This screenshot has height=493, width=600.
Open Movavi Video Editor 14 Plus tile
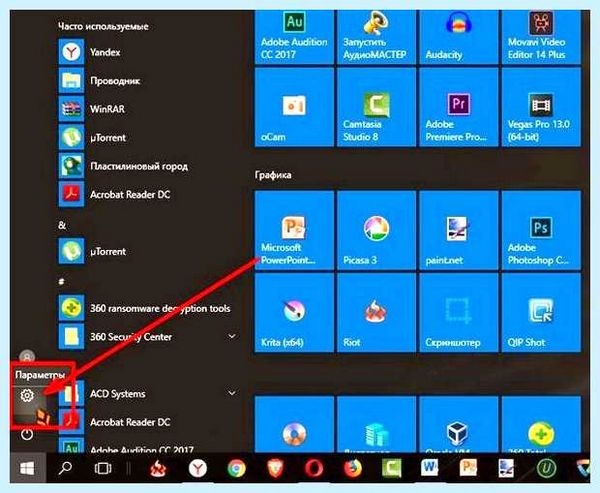541,37
